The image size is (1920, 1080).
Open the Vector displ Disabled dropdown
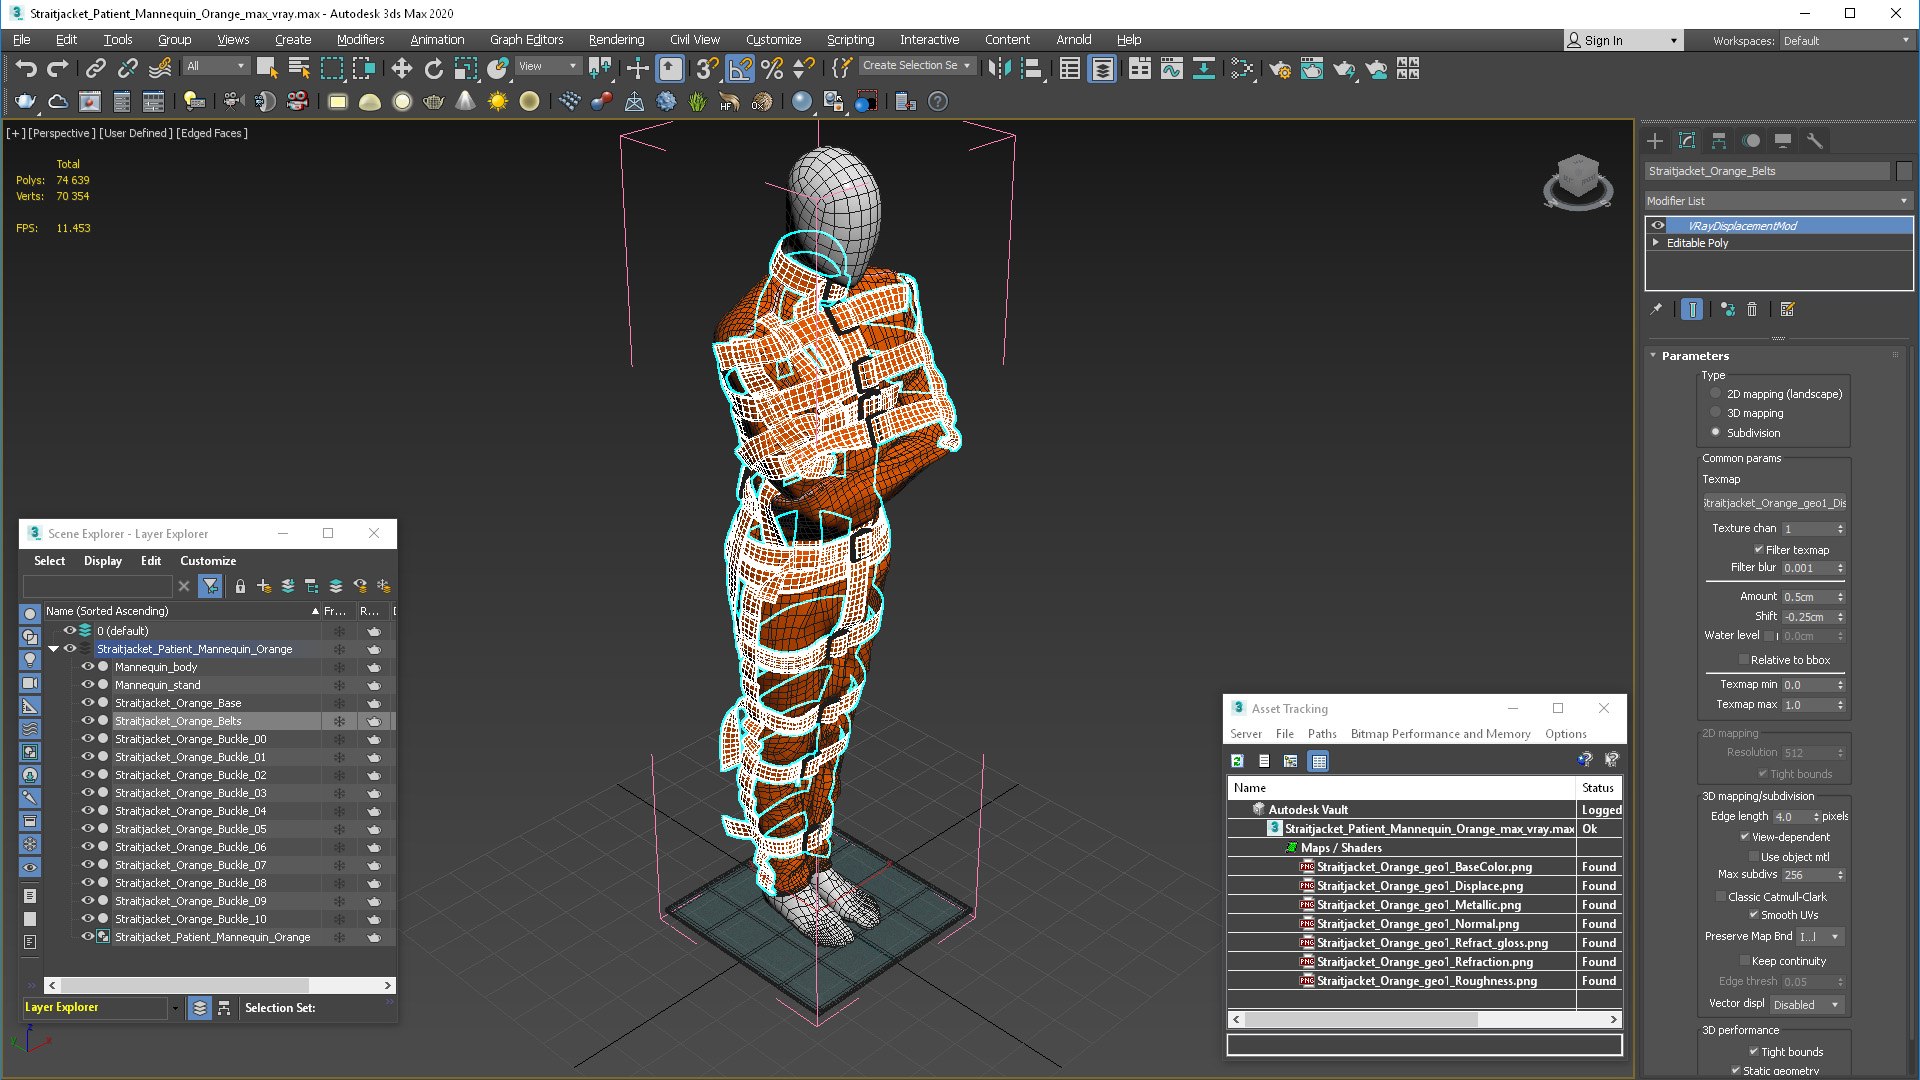click(1806, 1005)
